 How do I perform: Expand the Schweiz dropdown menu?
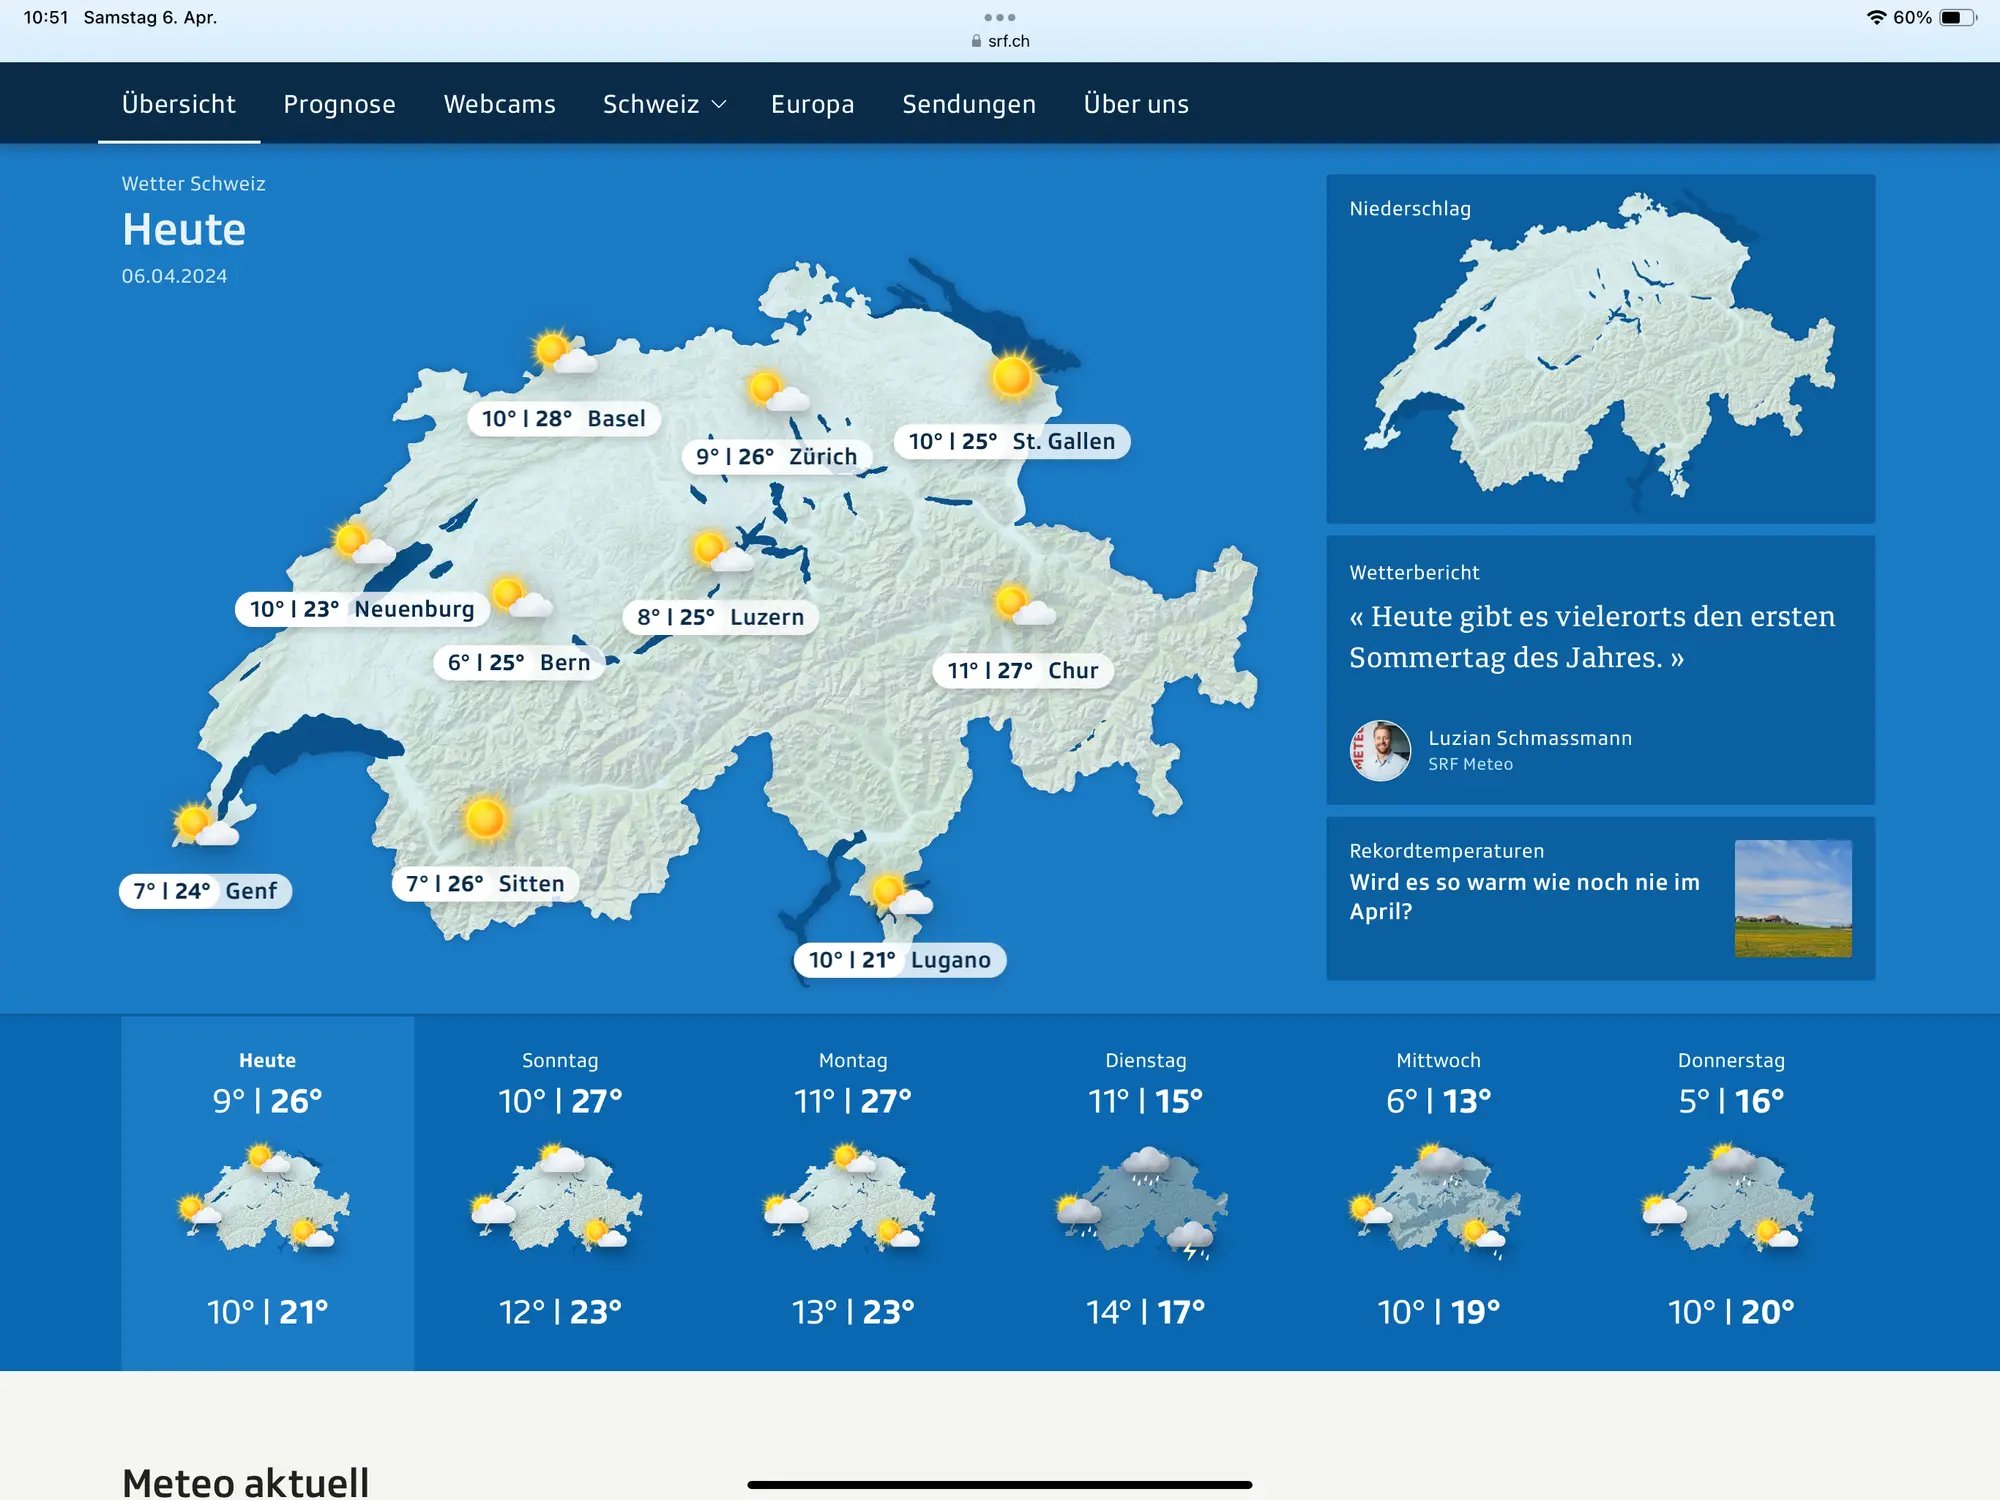click(664, 104)
